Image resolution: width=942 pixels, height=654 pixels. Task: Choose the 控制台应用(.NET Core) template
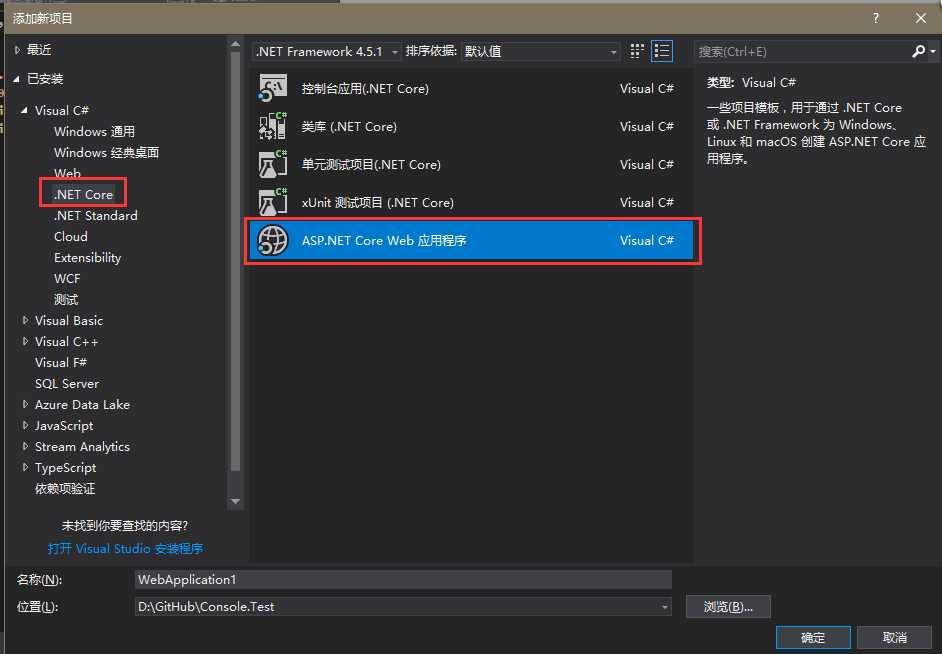[469, 88]
